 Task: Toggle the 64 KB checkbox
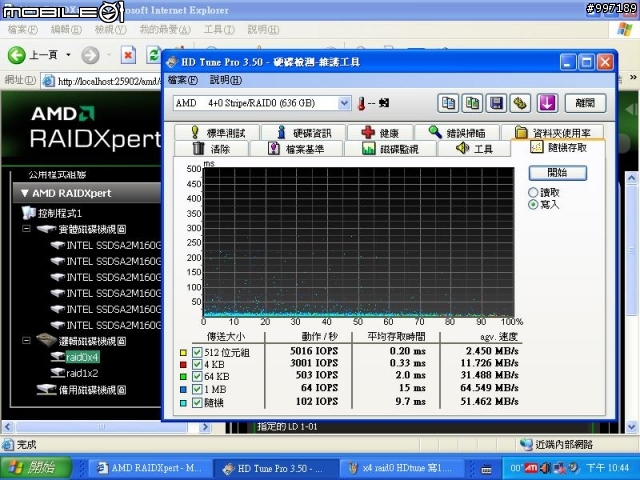197,376
